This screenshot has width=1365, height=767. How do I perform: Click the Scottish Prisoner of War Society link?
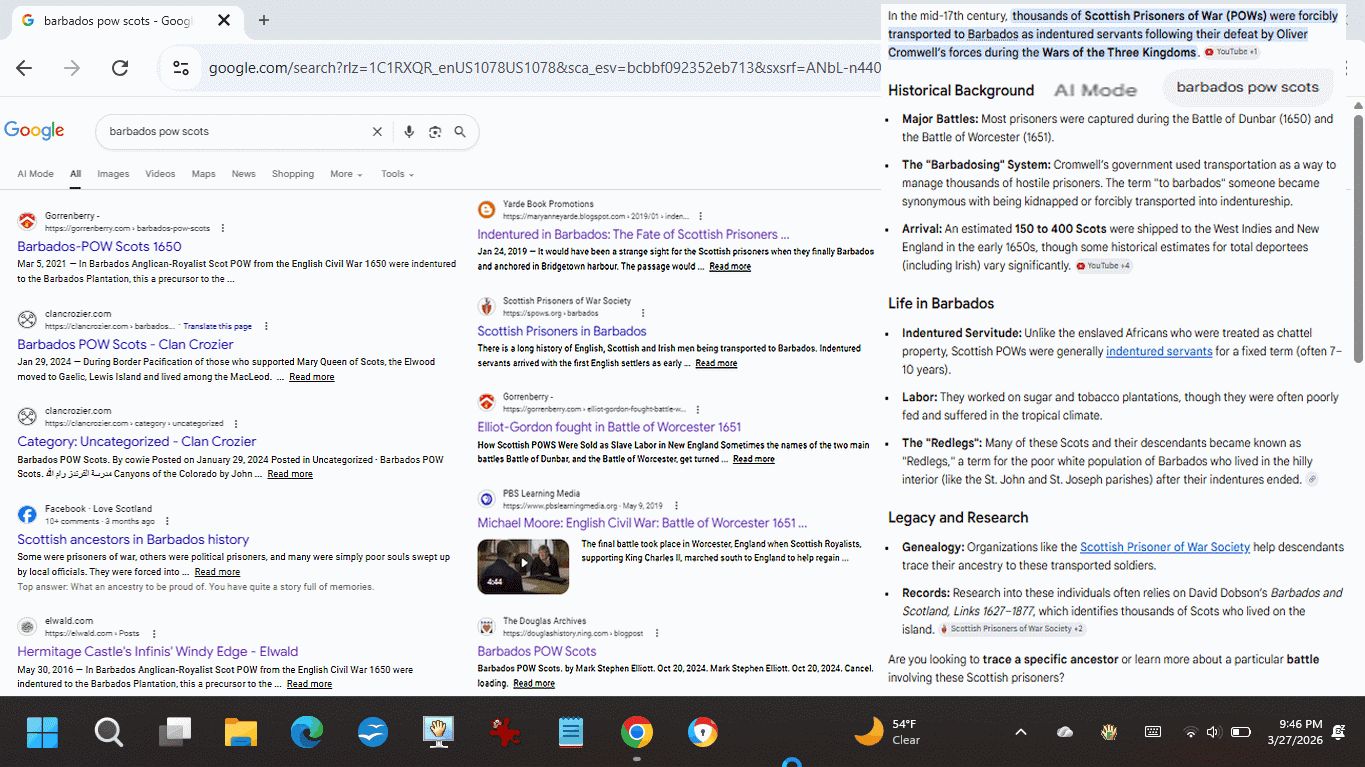pos(1164,547)
